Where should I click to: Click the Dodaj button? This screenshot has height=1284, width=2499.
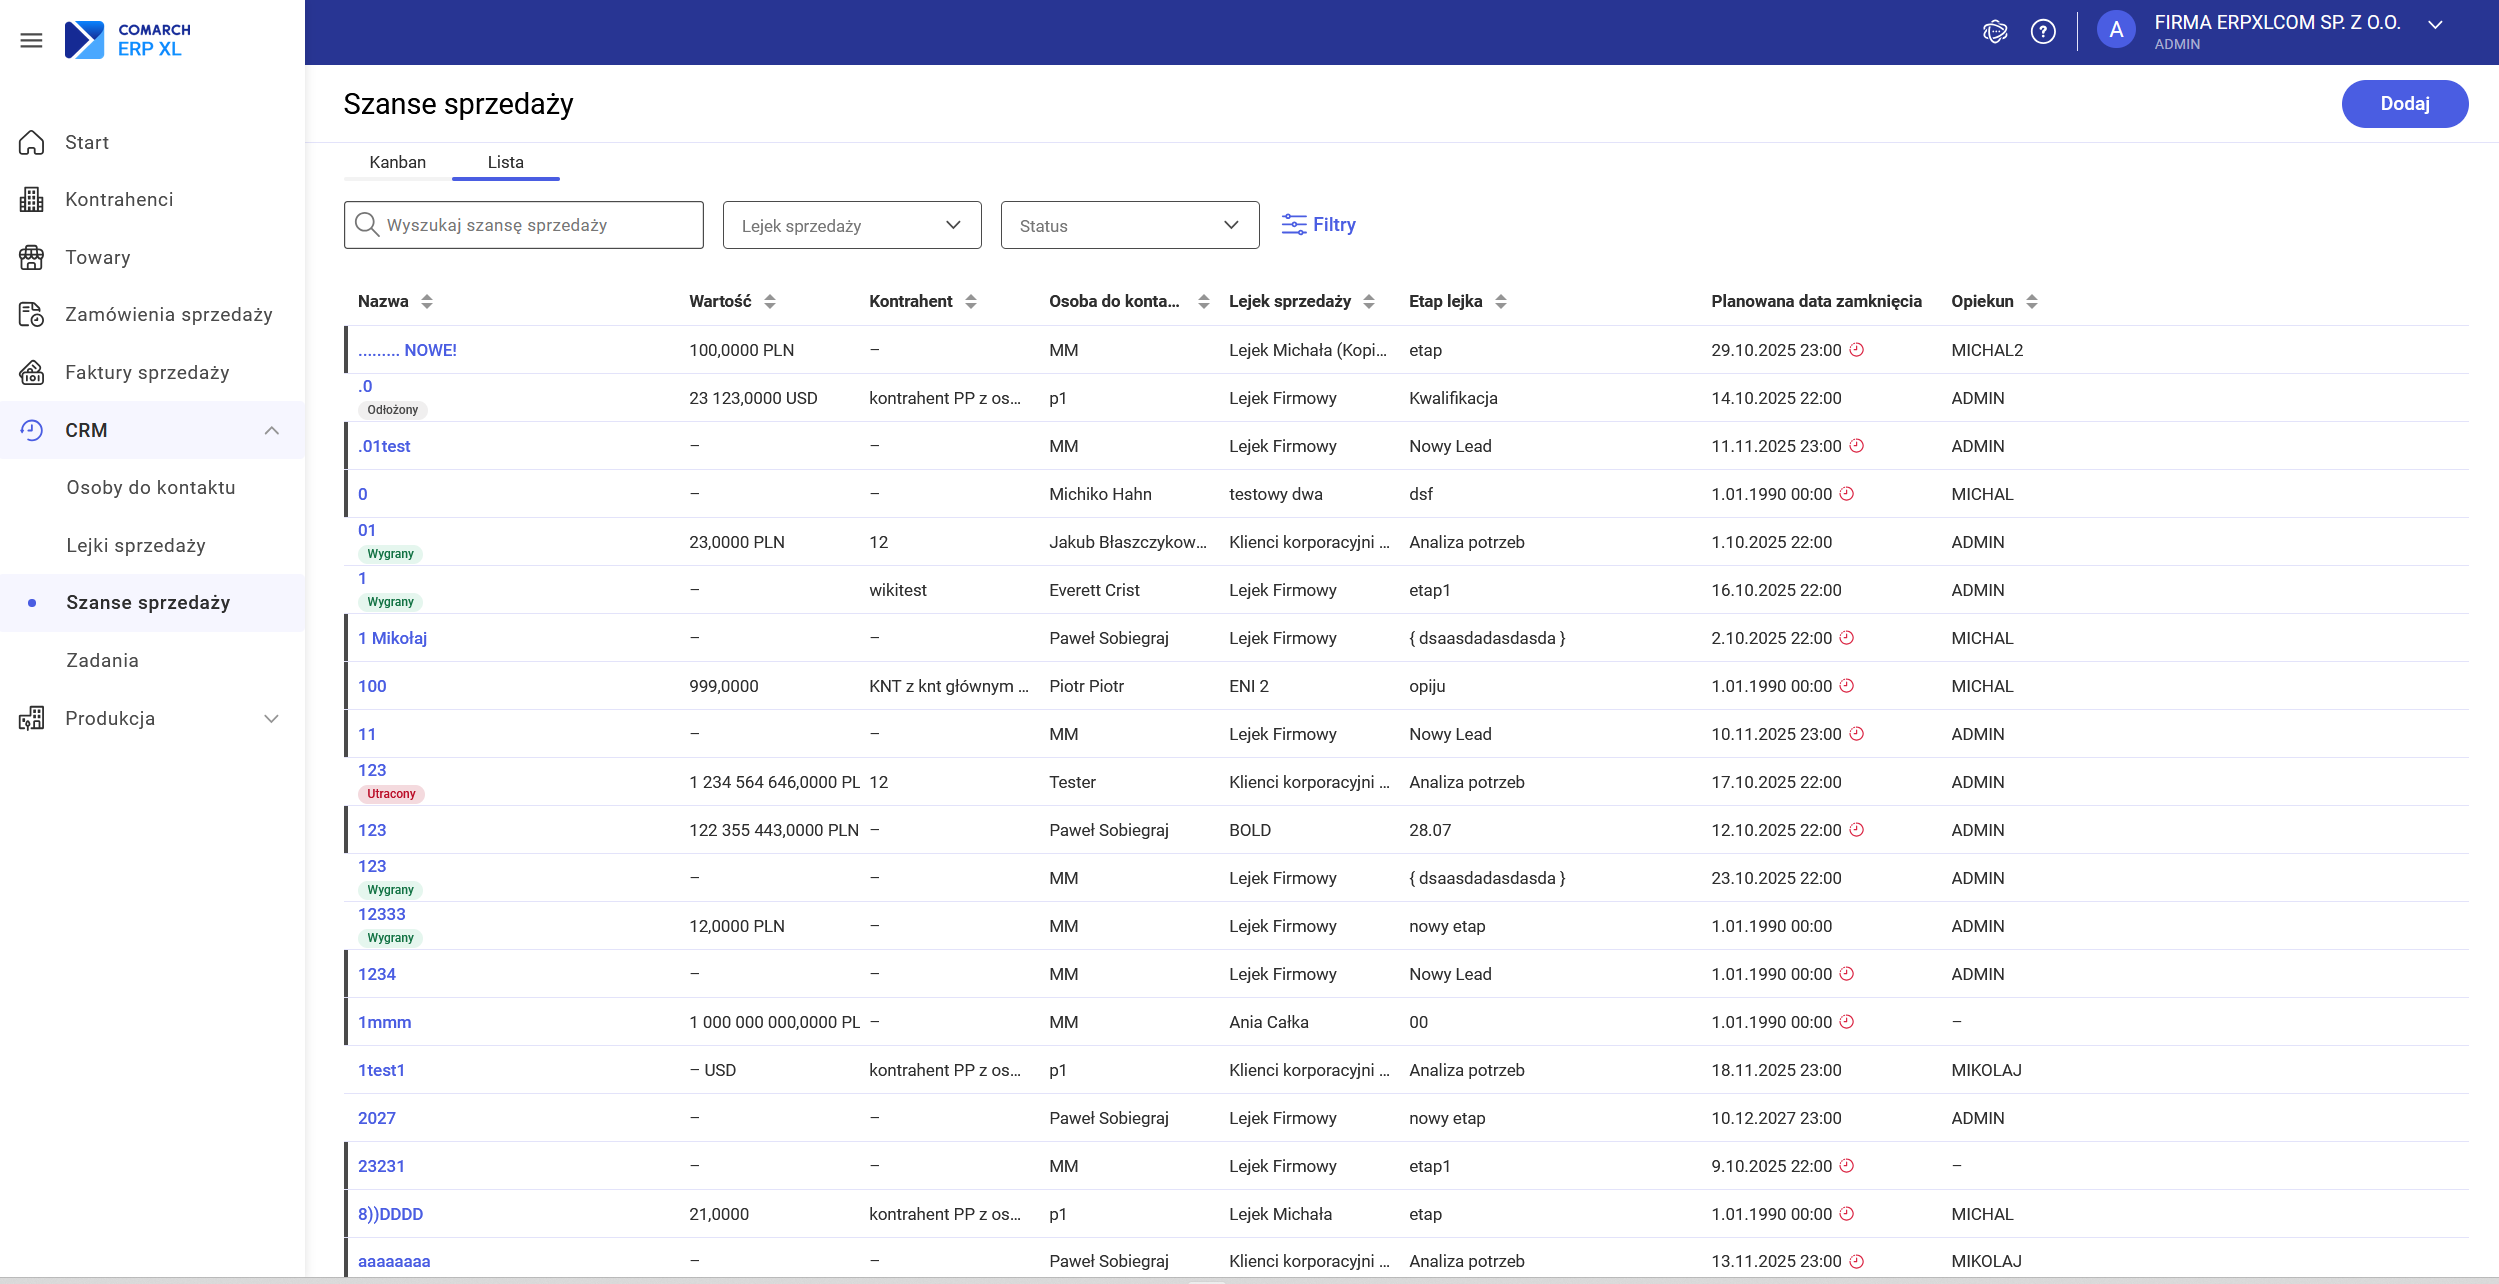pos(2404,103)
